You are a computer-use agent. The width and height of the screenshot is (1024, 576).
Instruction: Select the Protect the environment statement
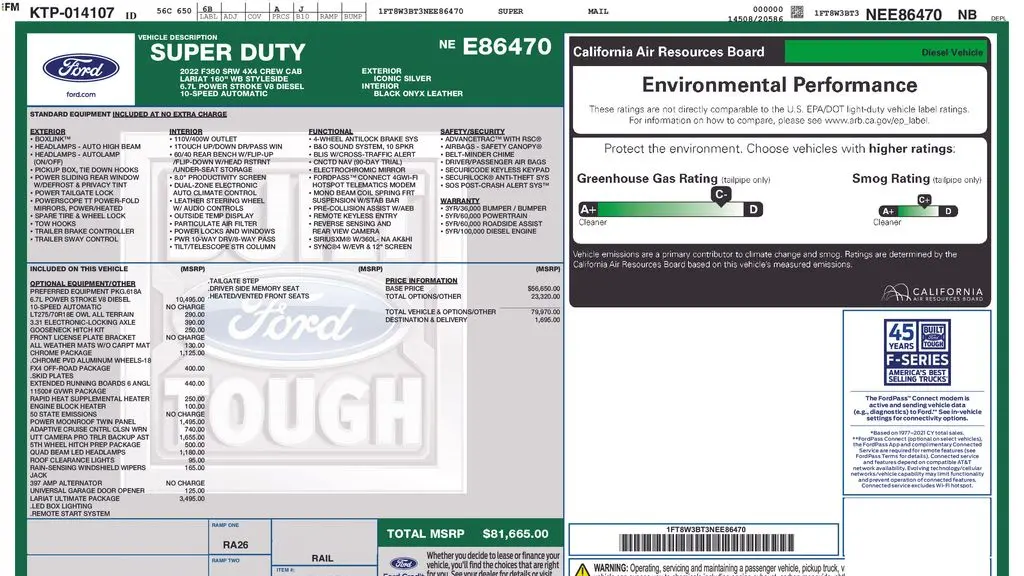pyautogui.click(x=779, y=148)
